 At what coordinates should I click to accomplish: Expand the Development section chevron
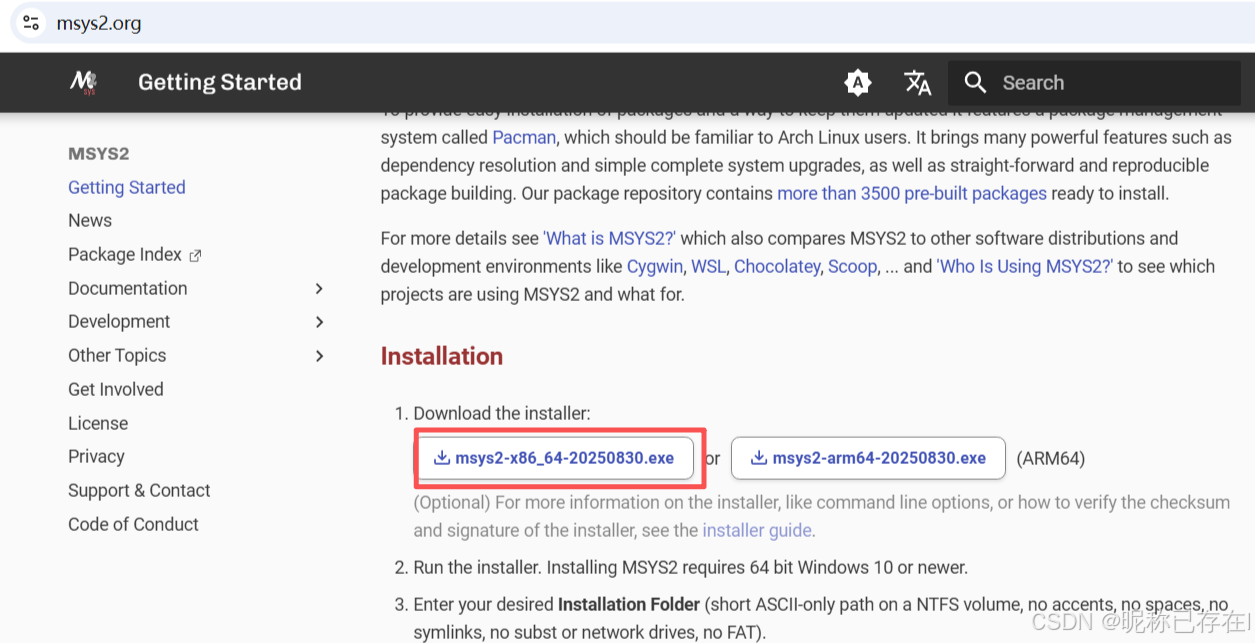click(x=319, y=322)
